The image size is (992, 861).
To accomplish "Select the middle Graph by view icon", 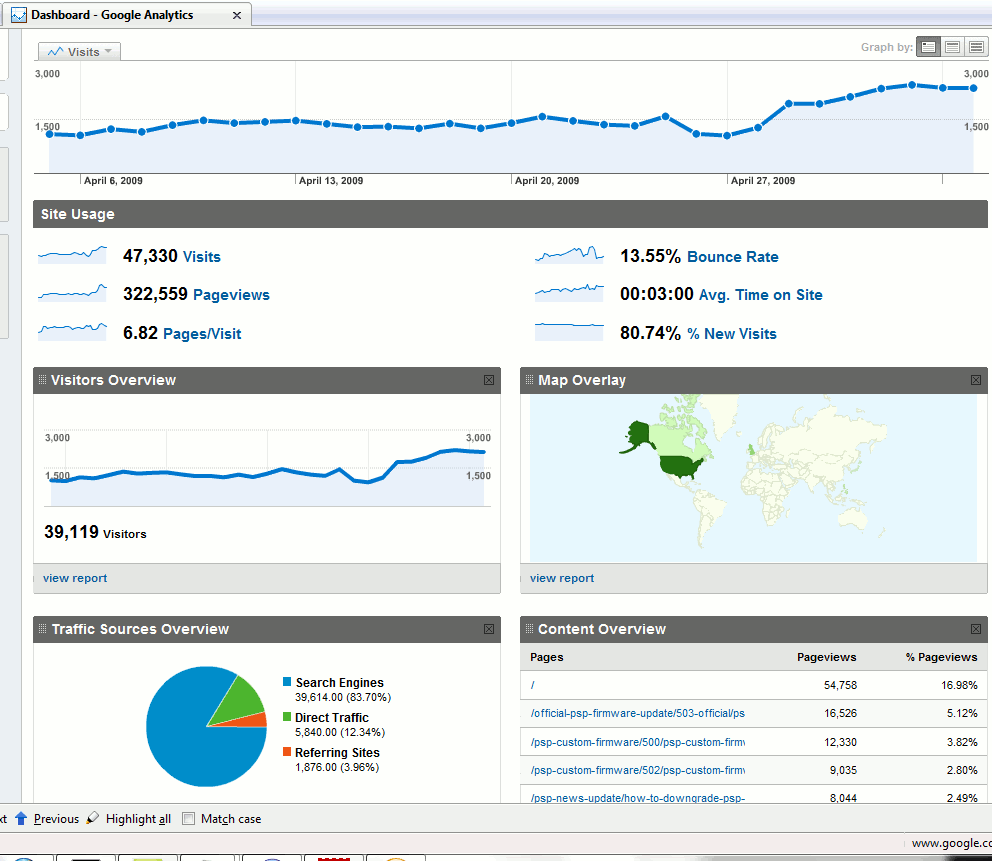I will 952,47.
